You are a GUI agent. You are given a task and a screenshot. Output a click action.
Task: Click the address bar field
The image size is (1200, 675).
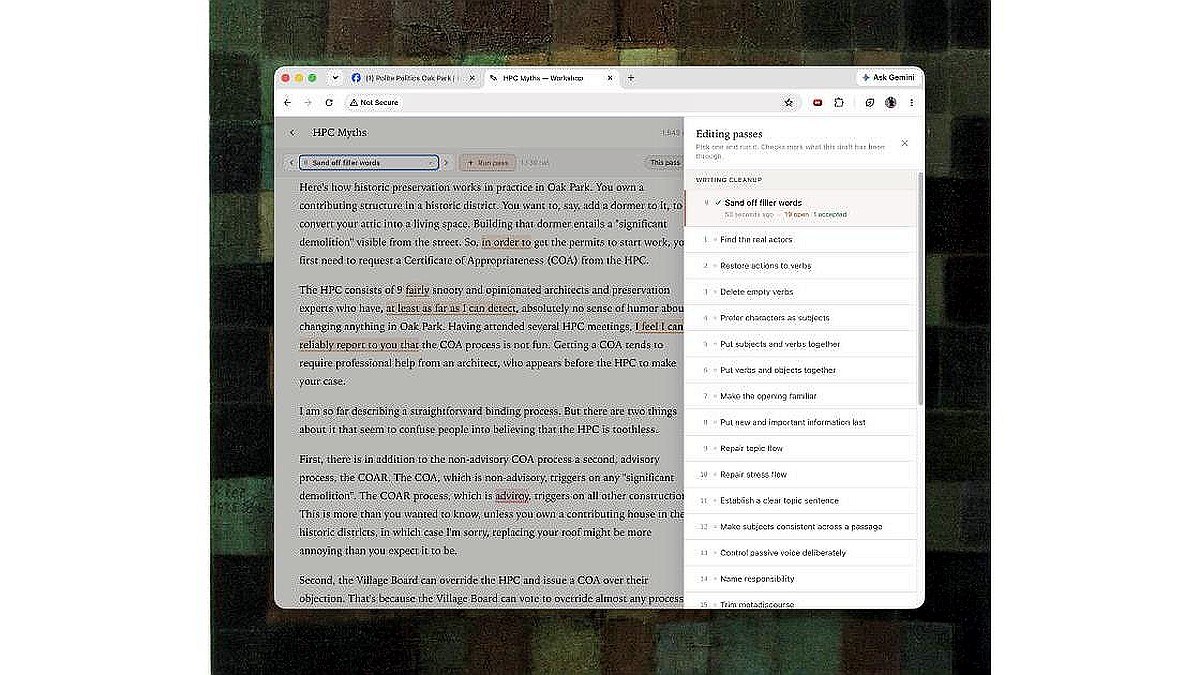[571, 102]
